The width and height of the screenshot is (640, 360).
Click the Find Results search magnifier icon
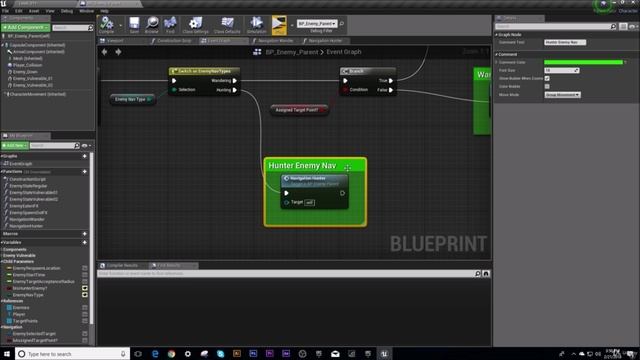click(x=478, y=273)
